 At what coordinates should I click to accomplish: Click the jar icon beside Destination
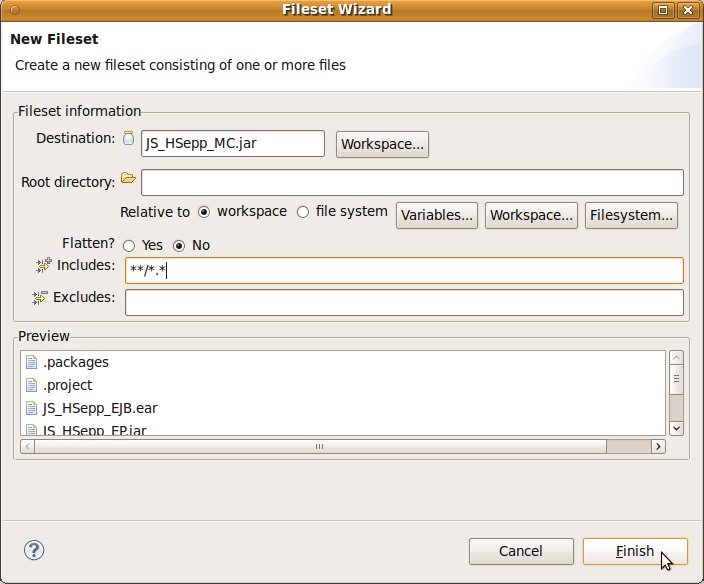tap(128, 139)
